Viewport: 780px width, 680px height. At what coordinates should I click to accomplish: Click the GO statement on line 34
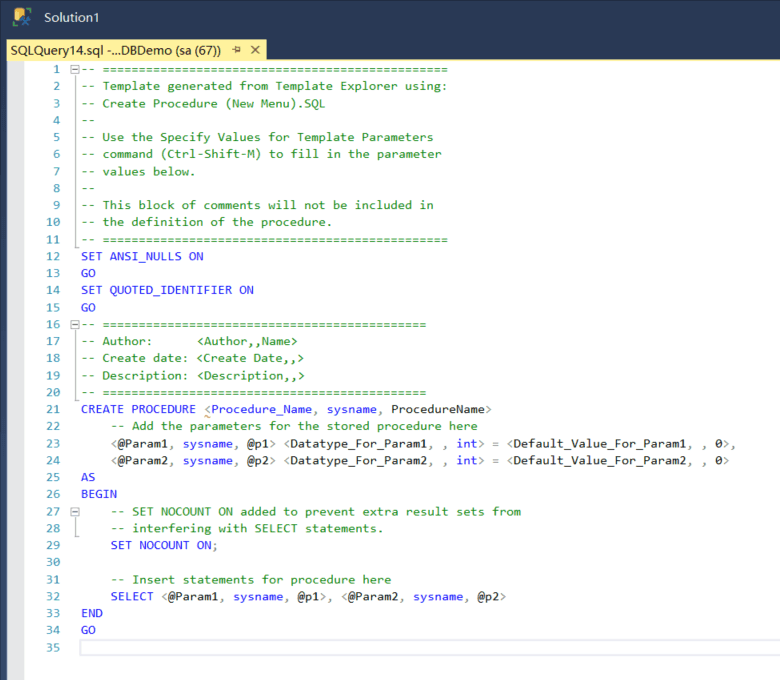[x=88, y=630]
